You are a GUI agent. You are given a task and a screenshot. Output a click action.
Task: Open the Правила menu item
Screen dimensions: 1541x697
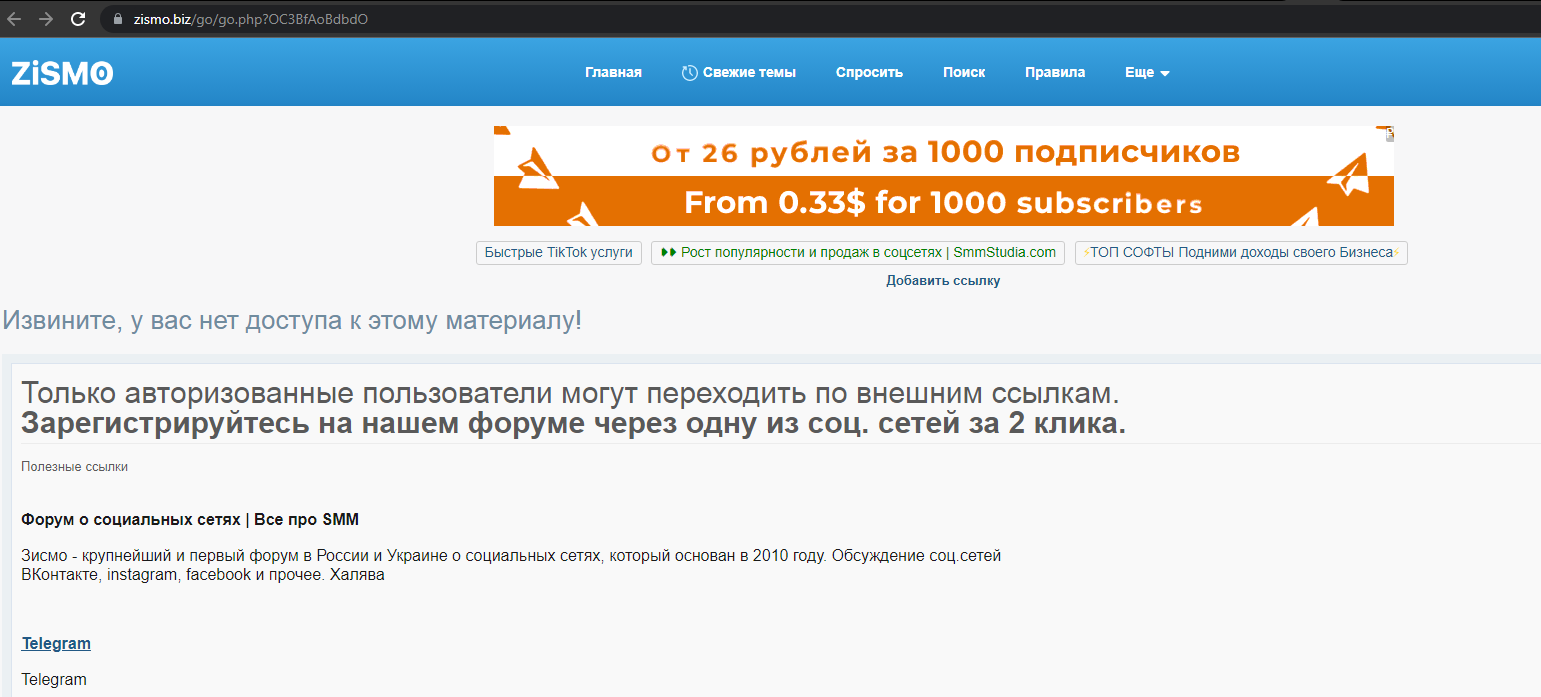1055,72
